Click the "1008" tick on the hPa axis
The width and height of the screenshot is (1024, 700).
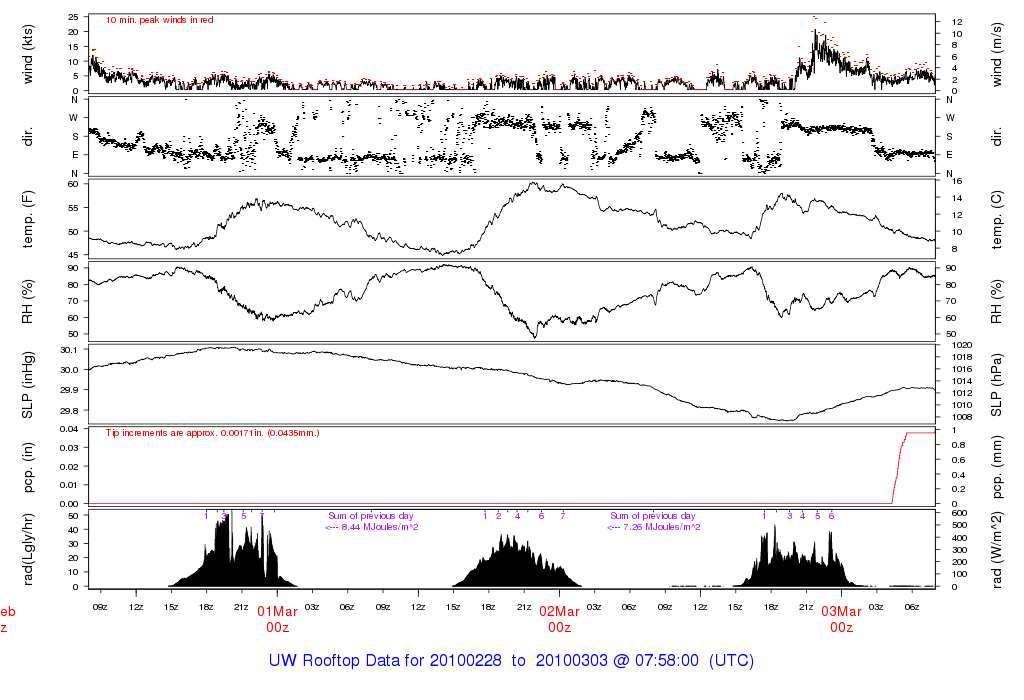[x=962, y=417]
